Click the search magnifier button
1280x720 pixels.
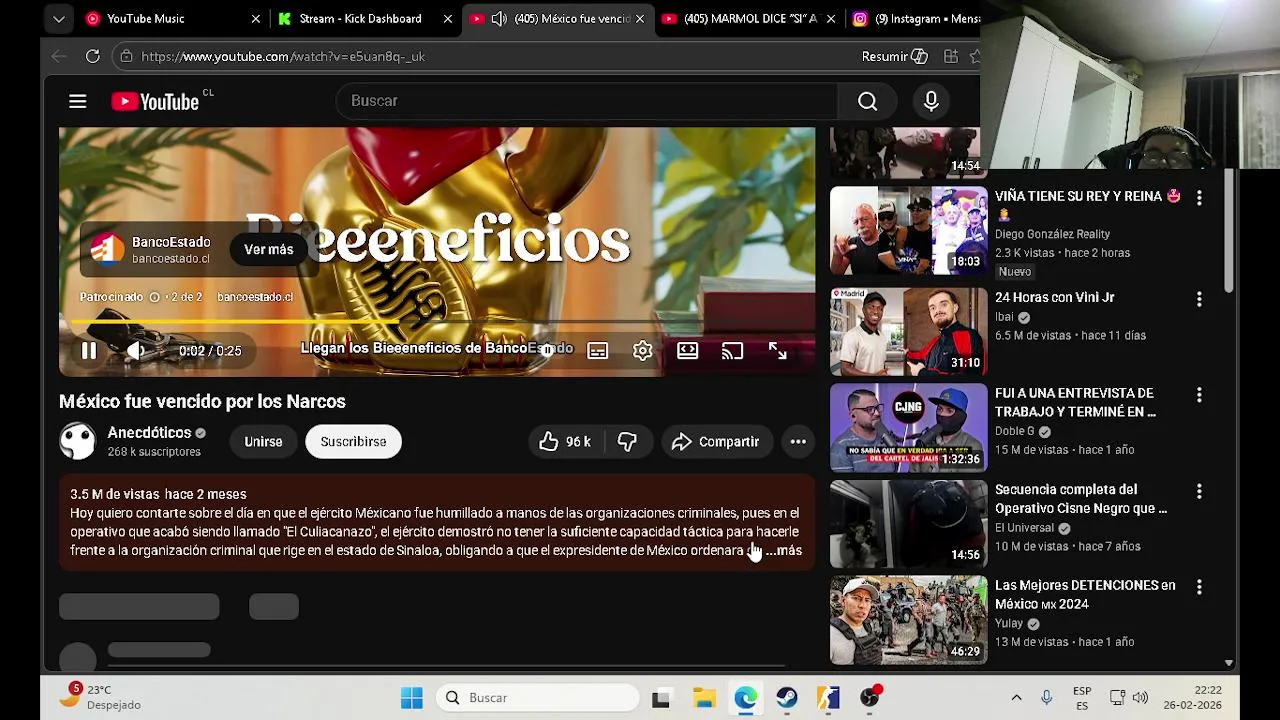click(867, 101)
